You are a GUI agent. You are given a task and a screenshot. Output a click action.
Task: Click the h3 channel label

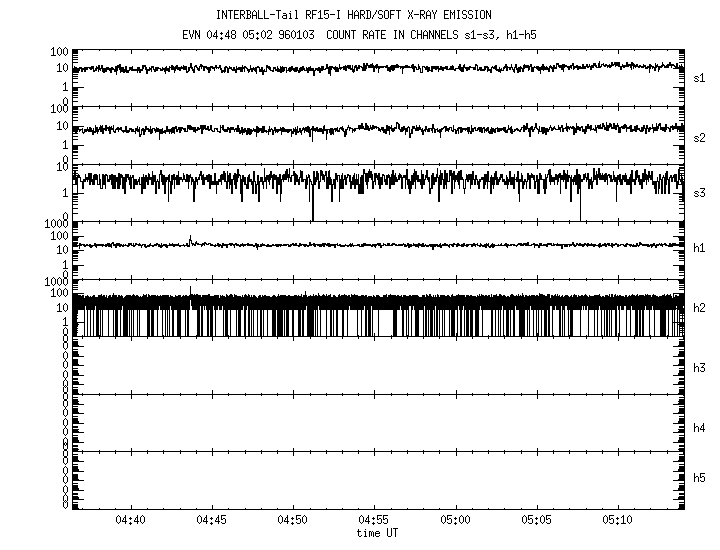click(699, 369)
